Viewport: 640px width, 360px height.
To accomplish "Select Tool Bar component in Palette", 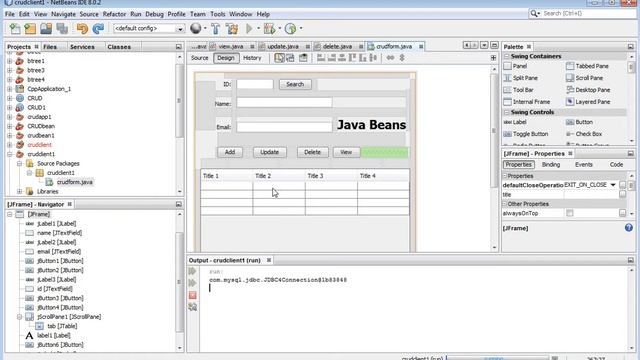I will (518, 90).
